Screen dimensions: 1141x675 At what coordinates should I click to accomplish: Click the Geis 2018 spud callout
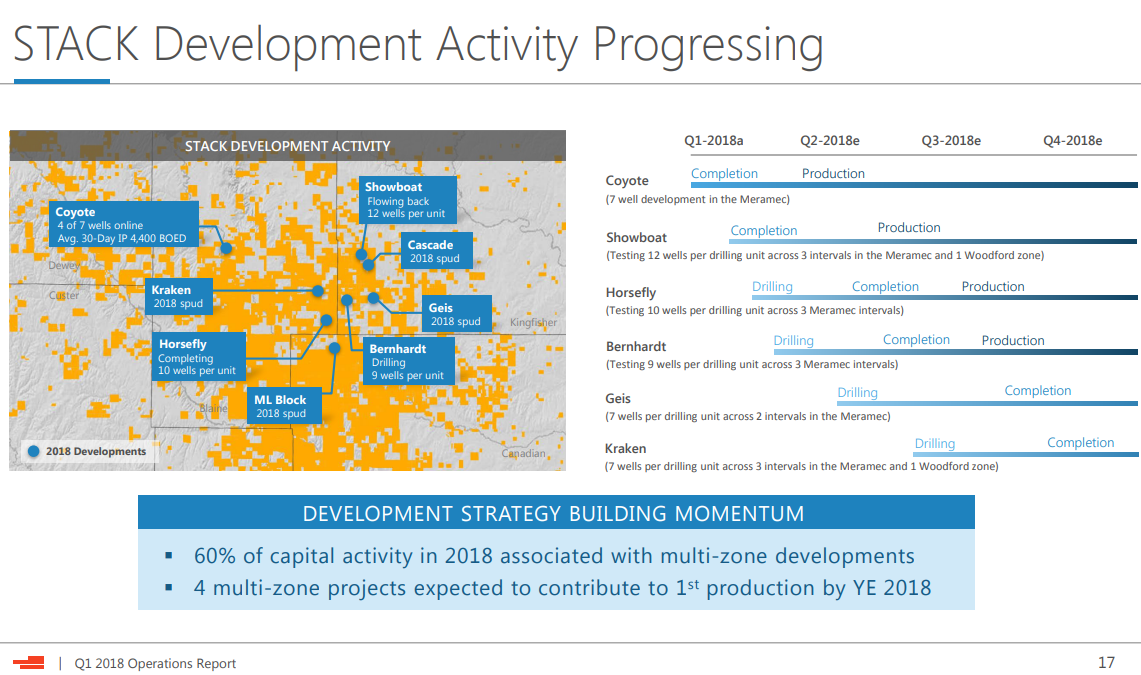click(x=456, y=313)
